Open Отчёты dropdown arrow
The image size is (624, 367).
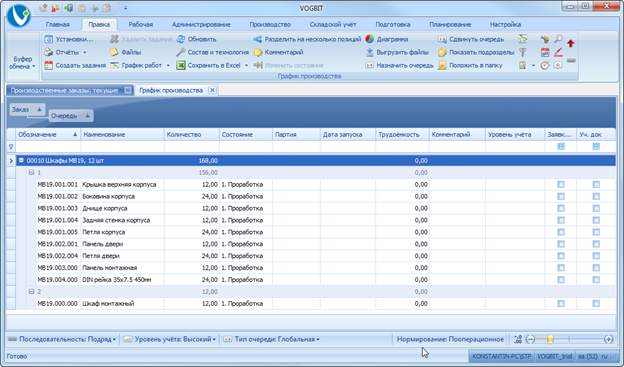point(85,53)
